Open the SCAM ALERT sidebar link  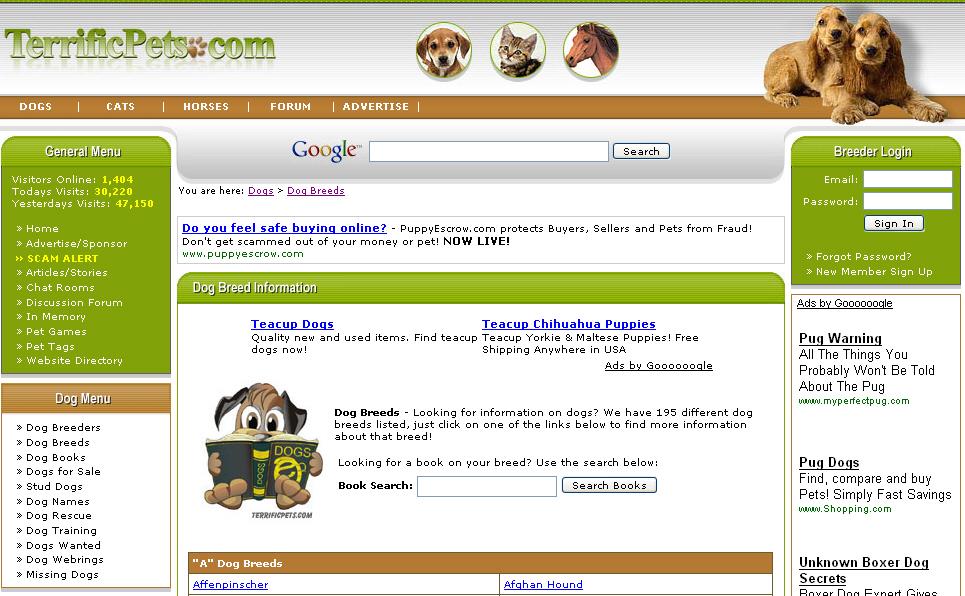click(x=62, y=259)
